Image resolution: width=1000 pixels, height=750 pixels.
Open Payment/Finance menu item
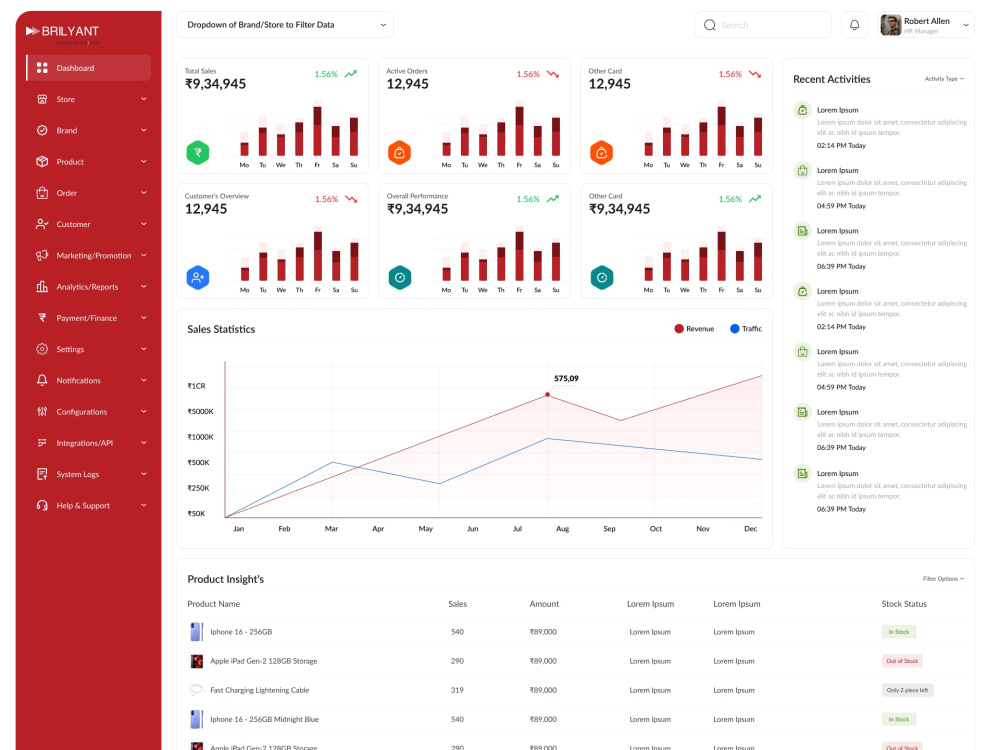tap(89, 318)
